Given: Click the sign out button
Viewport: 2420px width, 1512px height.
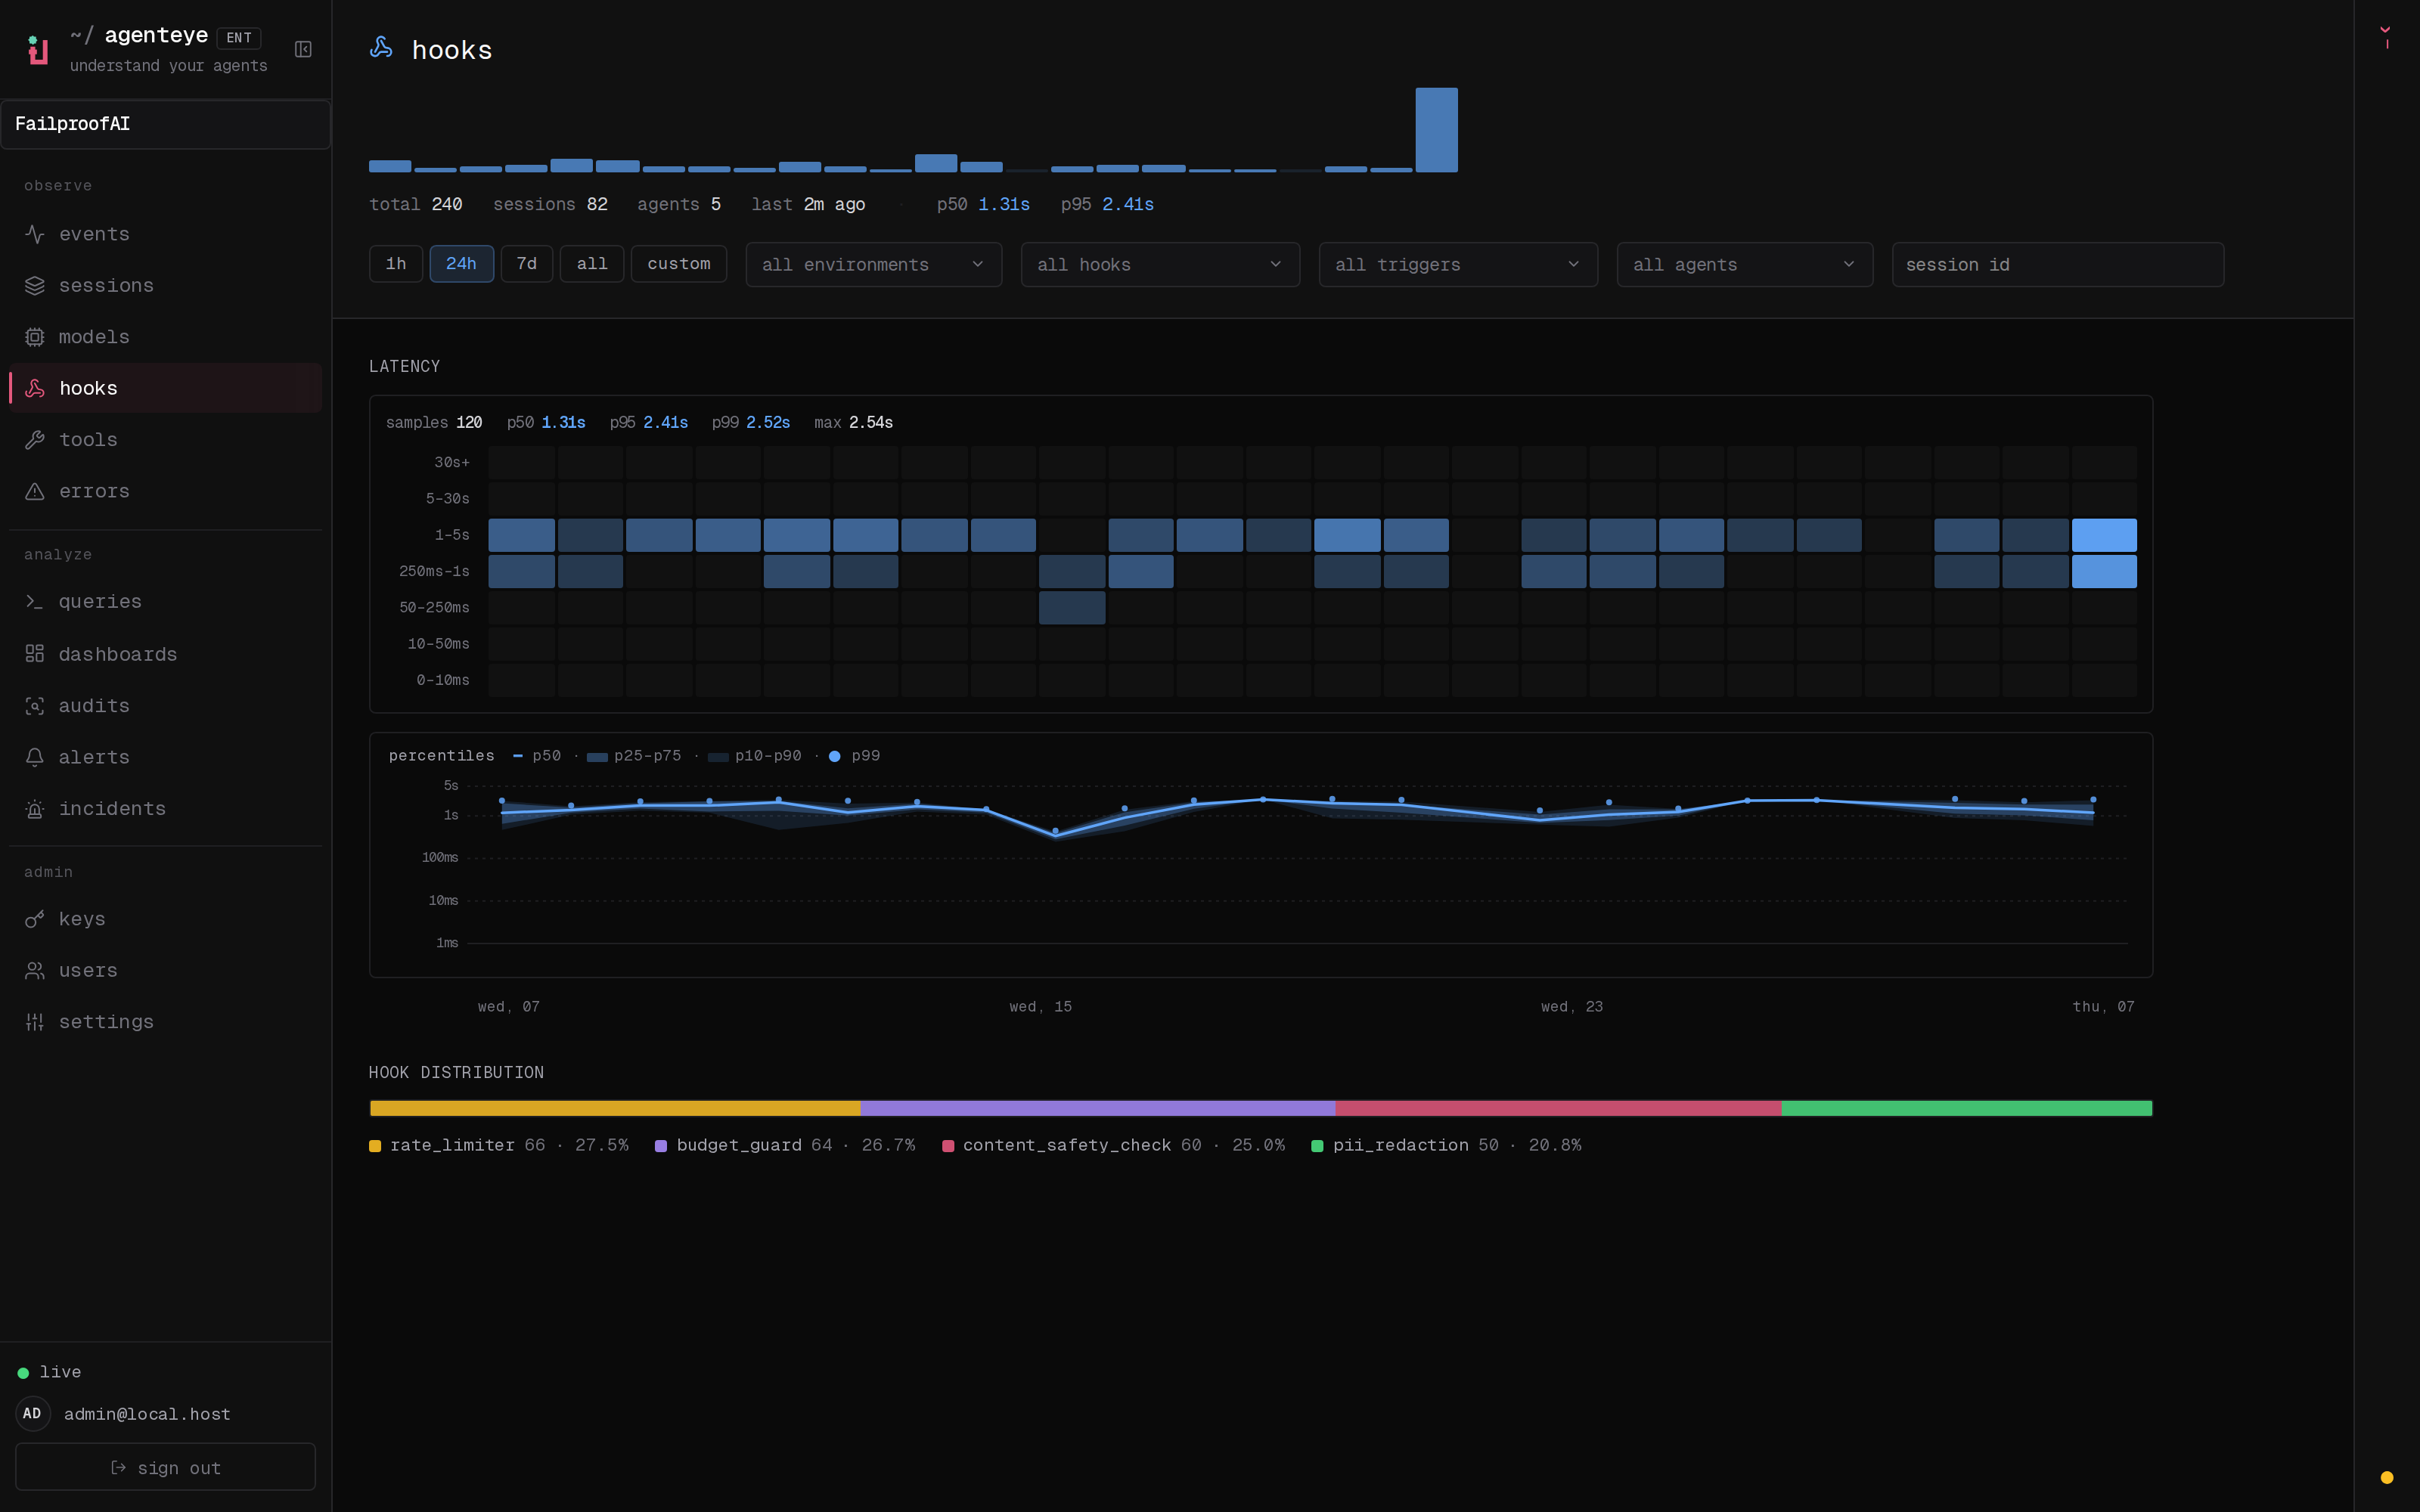Looking at the screenshot, I should click(x=166, y=1467).
